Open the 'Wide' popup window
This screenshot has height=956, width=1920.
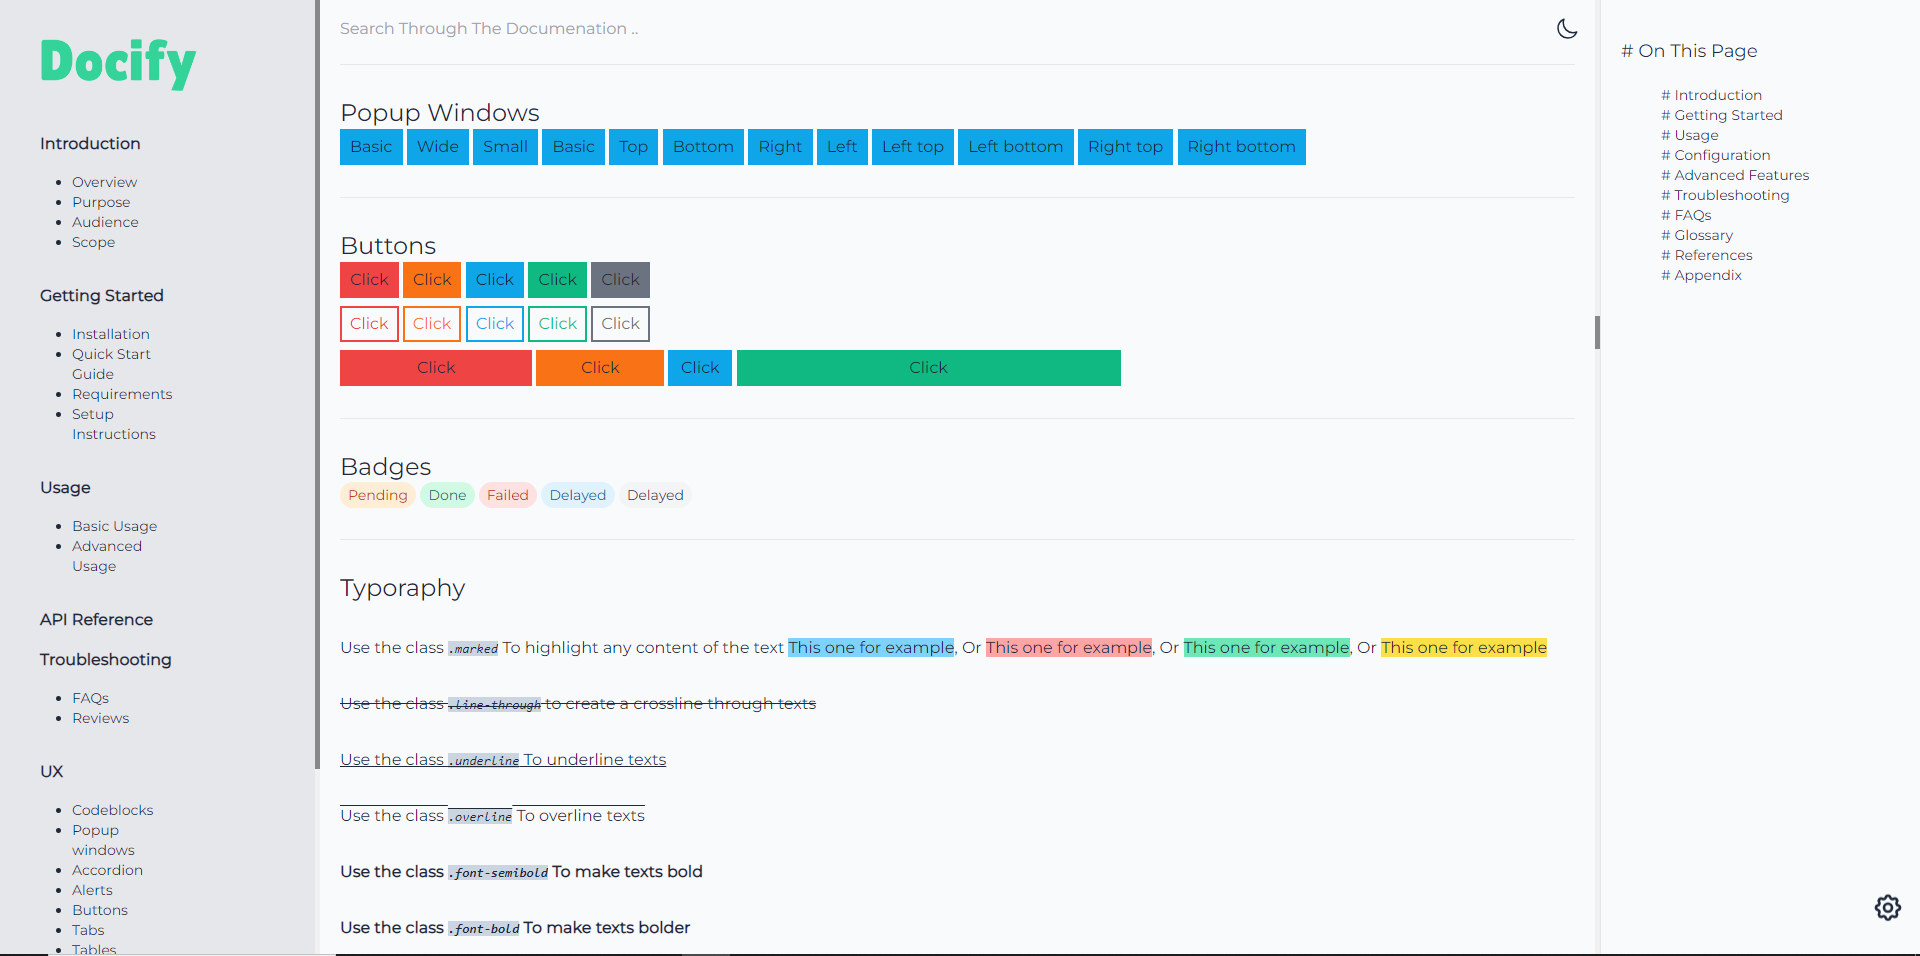437,146
